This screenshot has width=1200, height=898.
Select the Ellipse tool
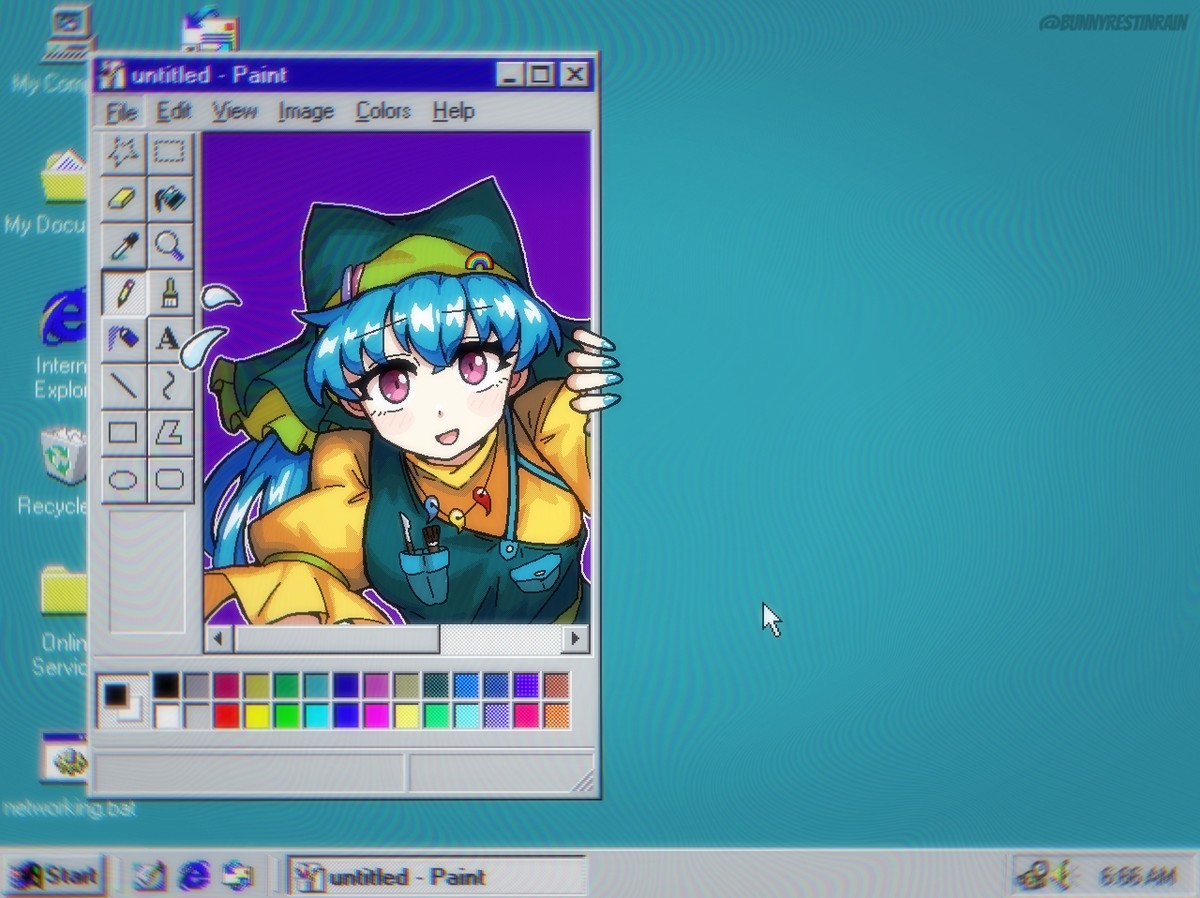tap(123, 480)
